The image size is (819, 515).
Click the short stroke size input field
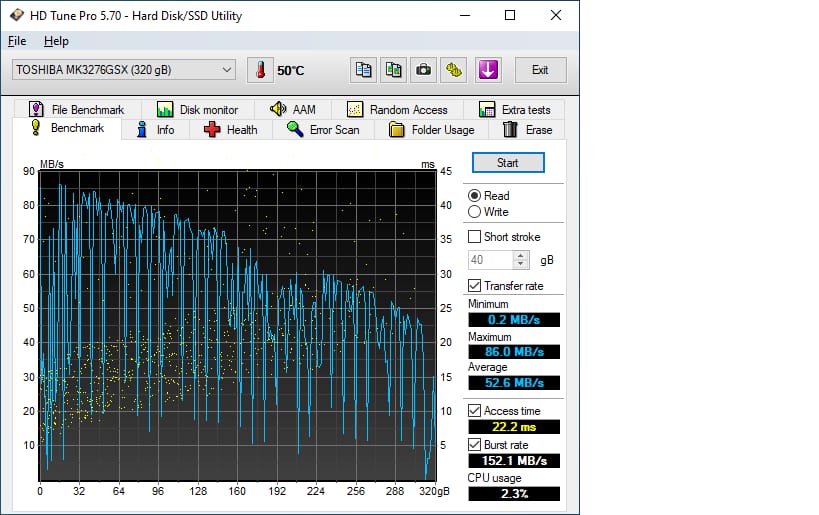point(491,260)
